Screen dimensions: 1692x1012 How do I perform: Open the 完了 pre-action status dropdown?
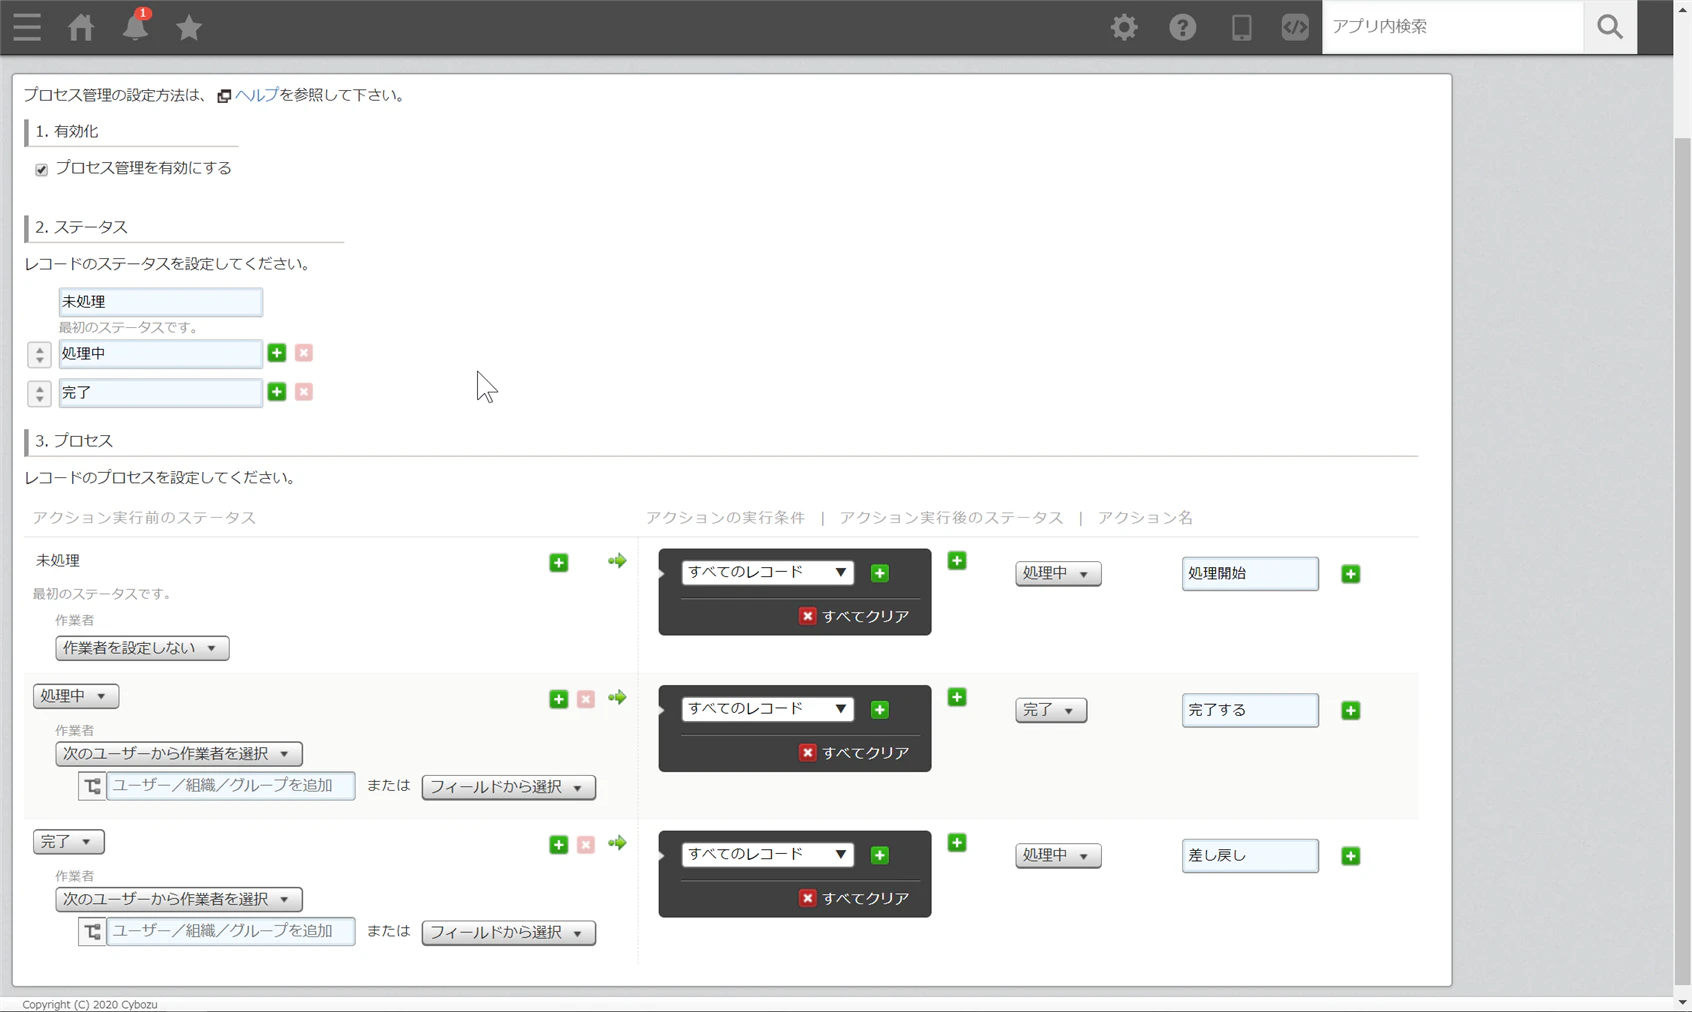(68, 842)
